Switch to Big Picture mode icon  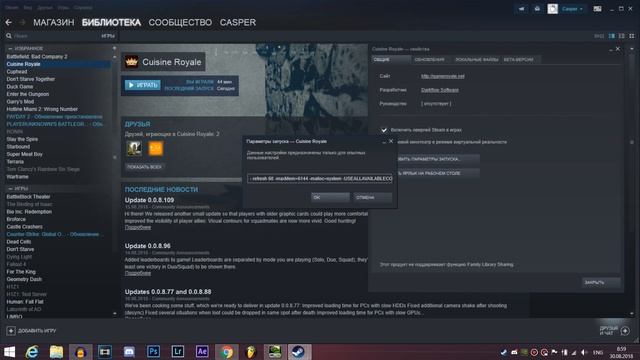point(597,9)
